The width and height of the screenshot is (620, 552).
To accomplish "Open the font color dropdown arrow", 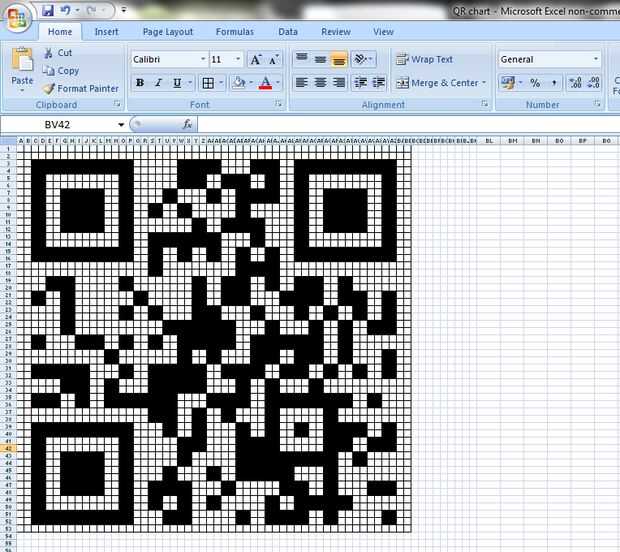I will tap(278, 83).
